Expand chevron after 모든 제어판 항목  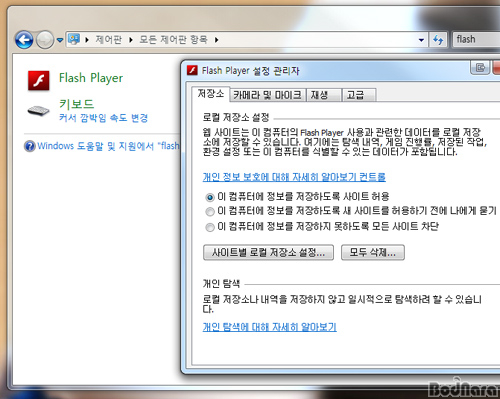point(216,40)
